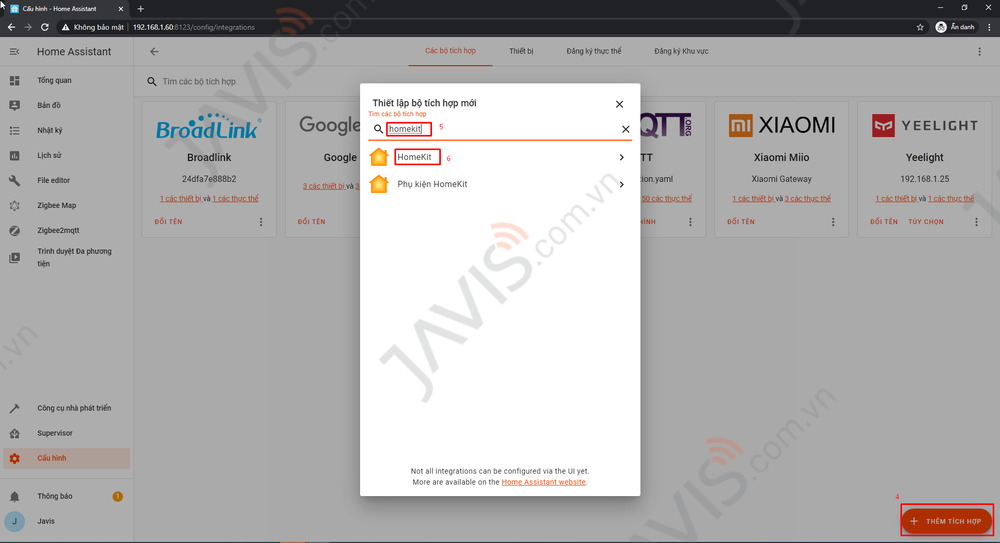Open Xiaomi 3 các thực thể link
The width and height of the screenshot is (1000, 543).
[807, 198]
